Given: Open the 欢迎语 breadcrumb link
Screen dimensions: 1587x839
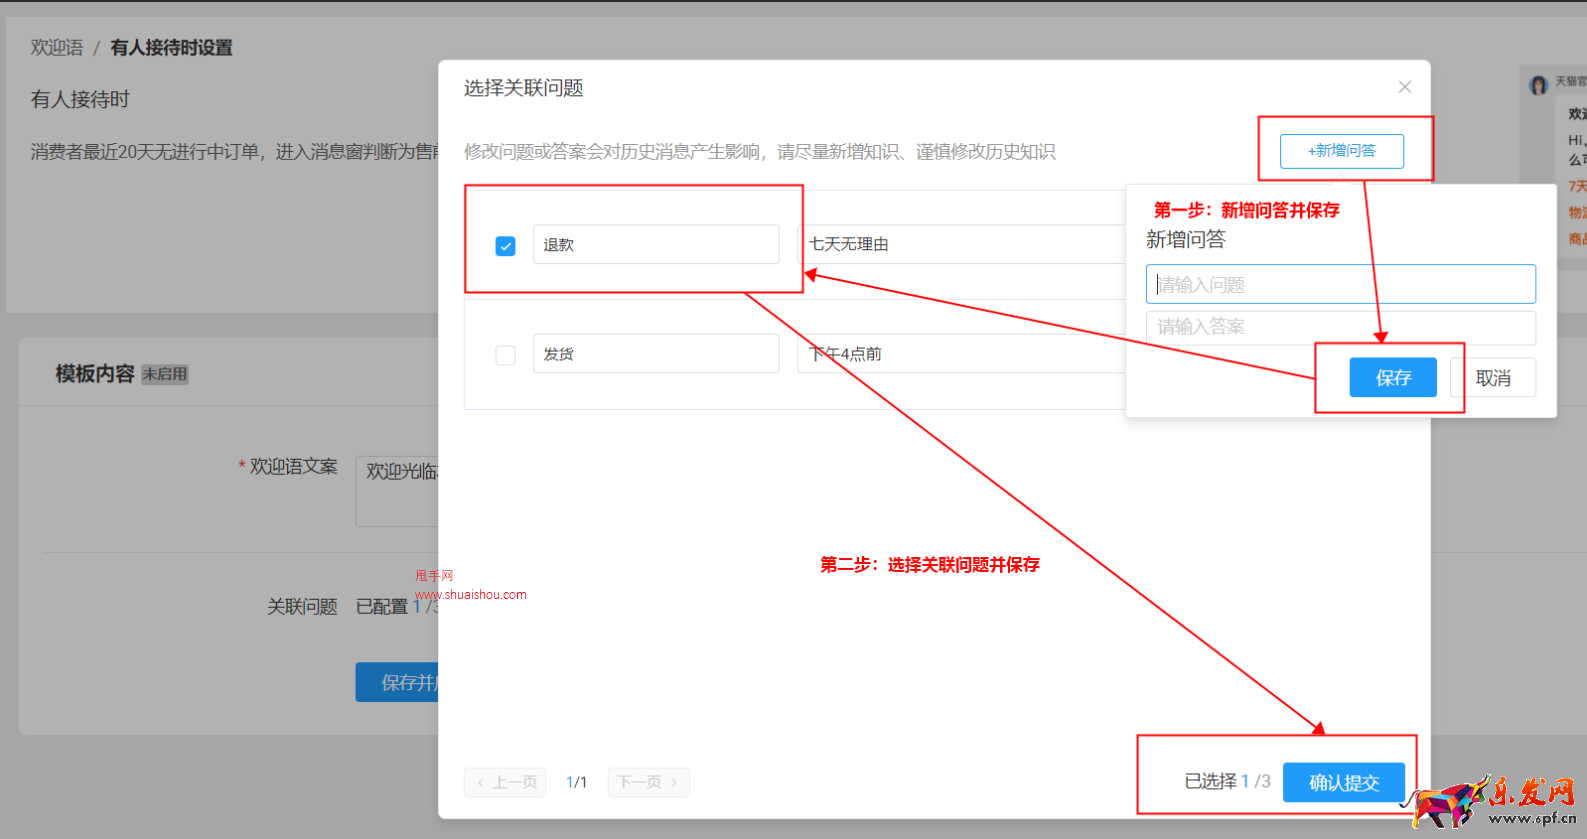Looking at the screenshot, I should [x=57, y=48].
